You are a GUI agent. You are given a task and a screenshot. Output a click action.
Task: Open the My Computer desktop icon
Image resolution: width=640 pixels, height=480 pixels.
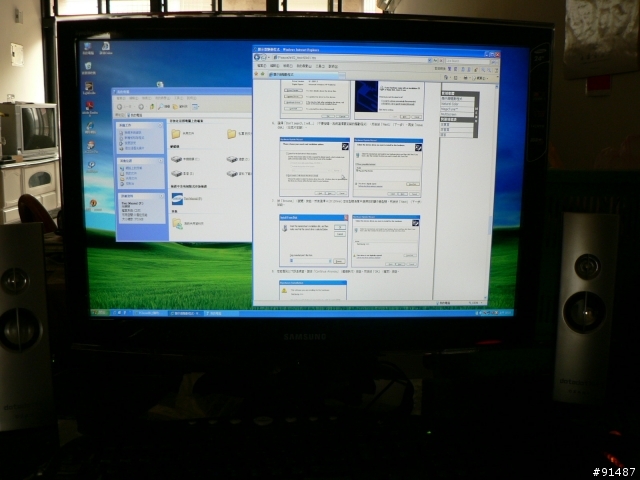click(88, 47)
